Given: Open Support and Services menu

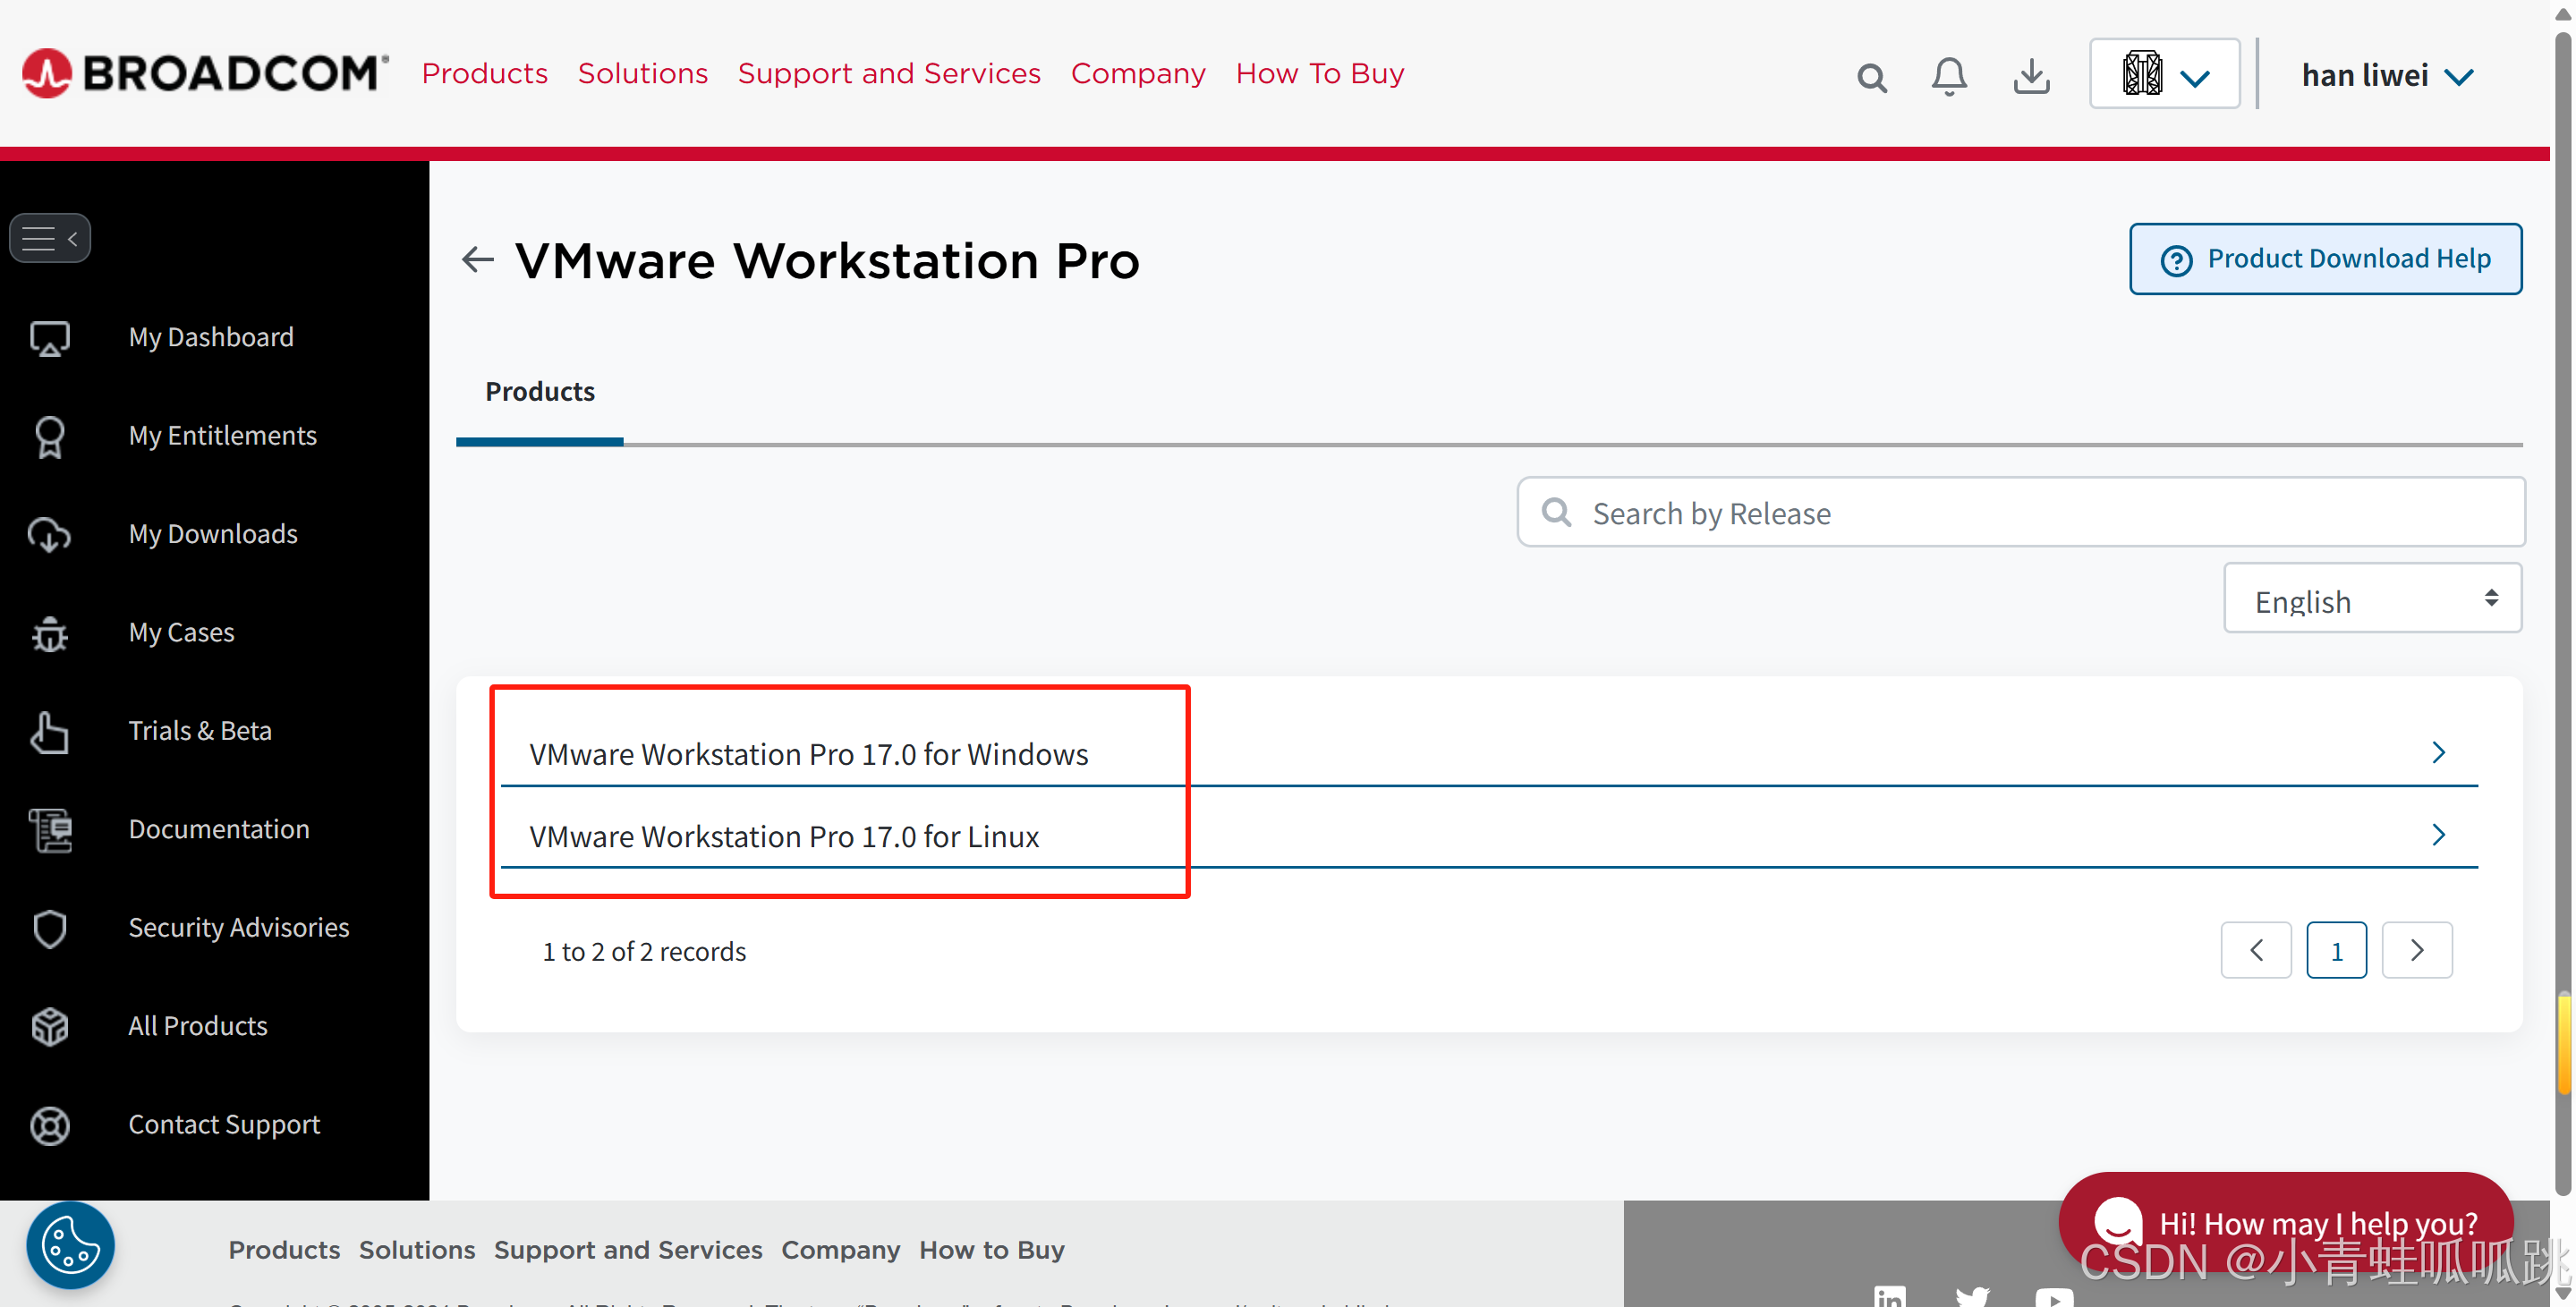Looking at the screenshot, I should pos(889,73).
